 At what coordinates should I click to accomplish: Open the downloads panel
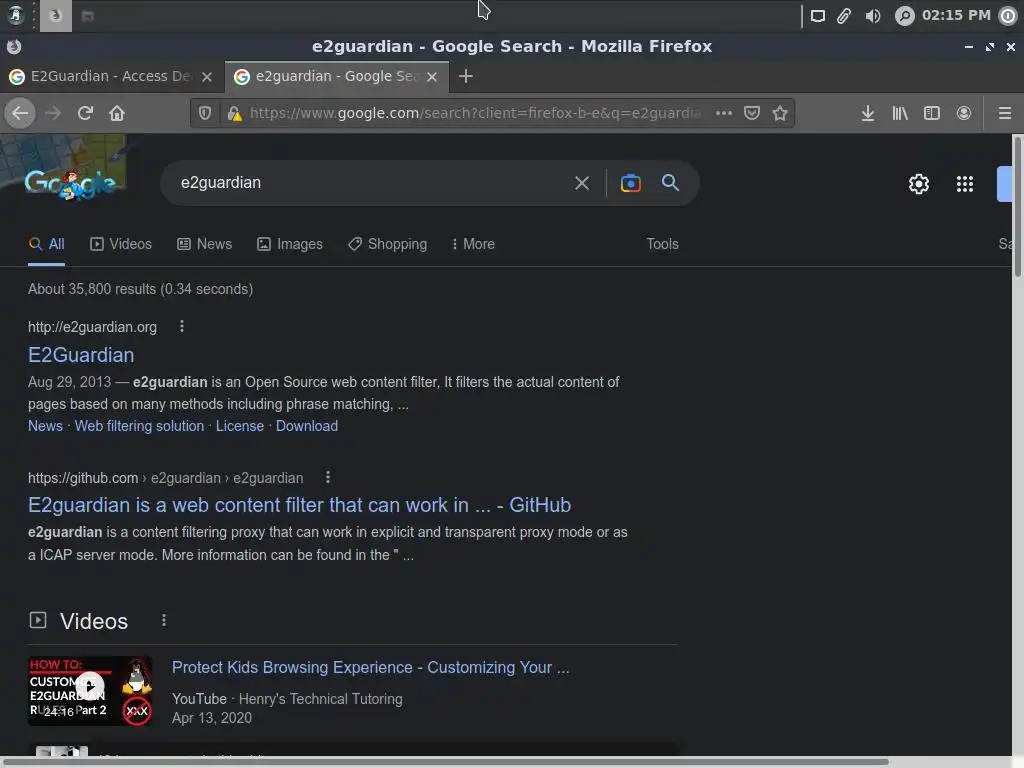click(x=867, y=113)
